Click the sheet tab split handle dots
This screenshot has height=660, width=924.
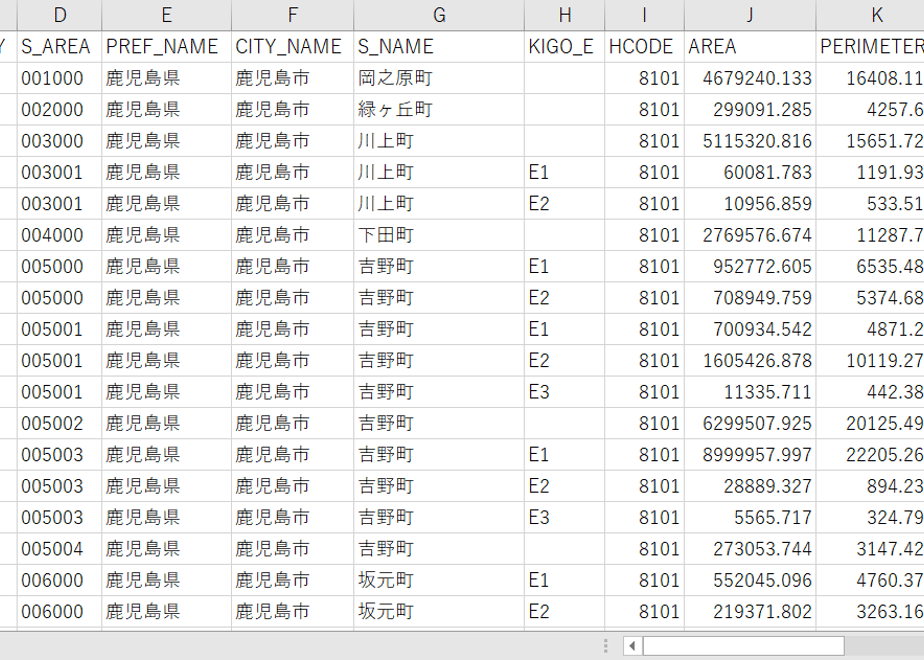pos(606,646)
